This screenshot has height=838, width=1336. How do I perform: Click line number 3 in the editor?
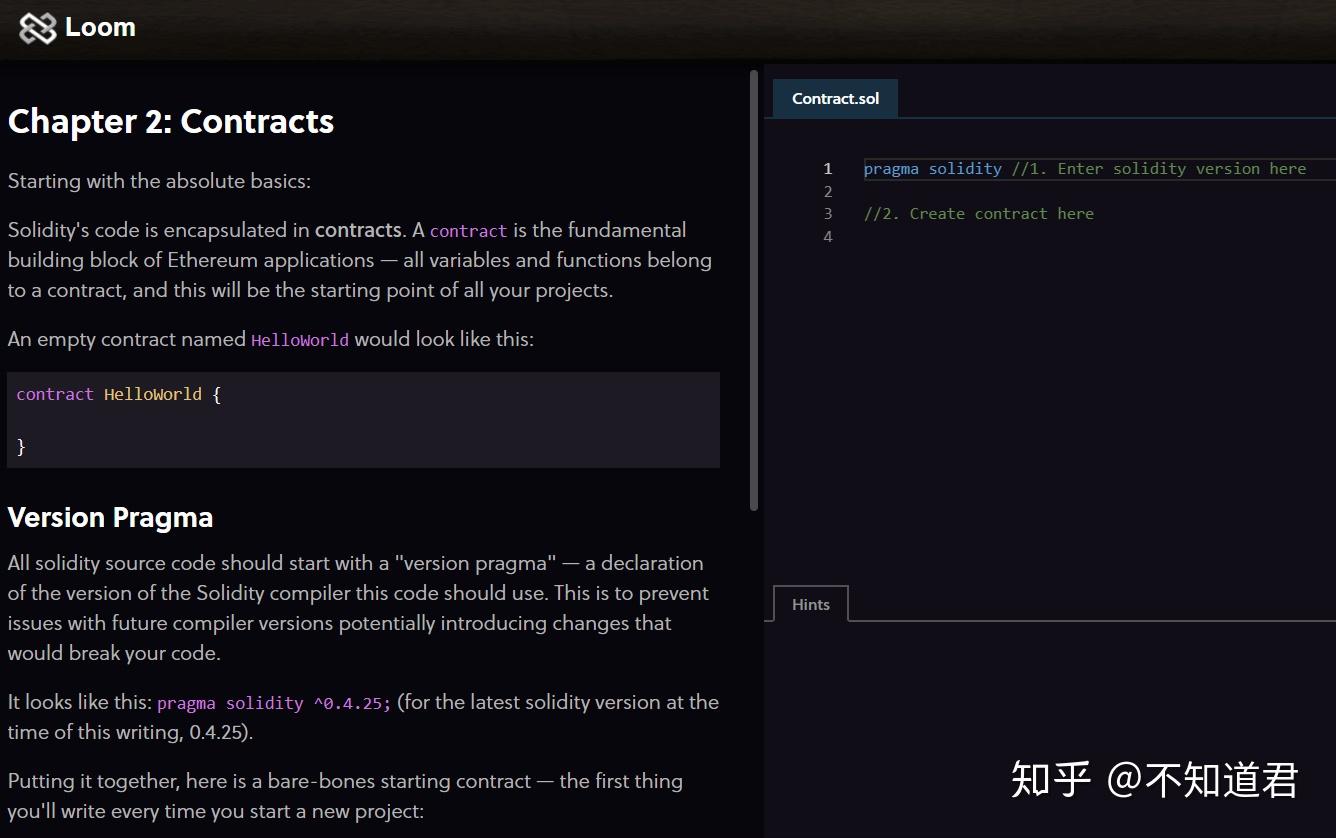pyautogui.click(x=827, y=213)
